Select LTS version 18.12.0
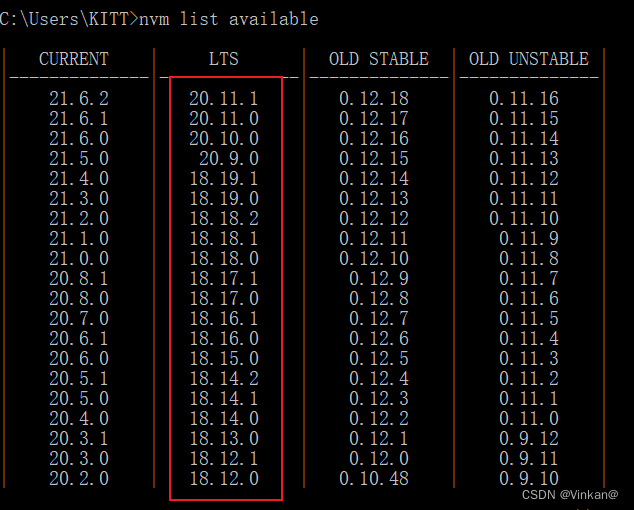Screen dimensions: 634x510 224,479
